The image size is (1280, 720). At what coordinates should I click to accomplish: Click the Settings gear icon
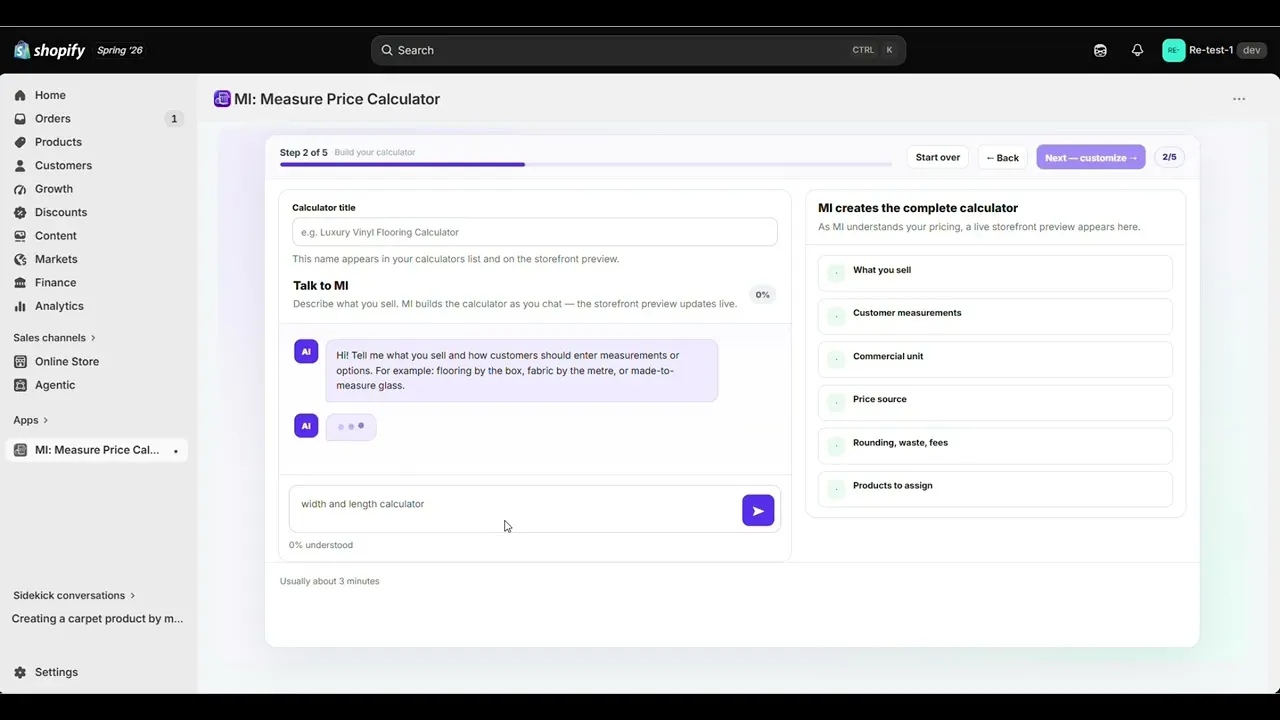pyautogui.click(x=20, y=672)
